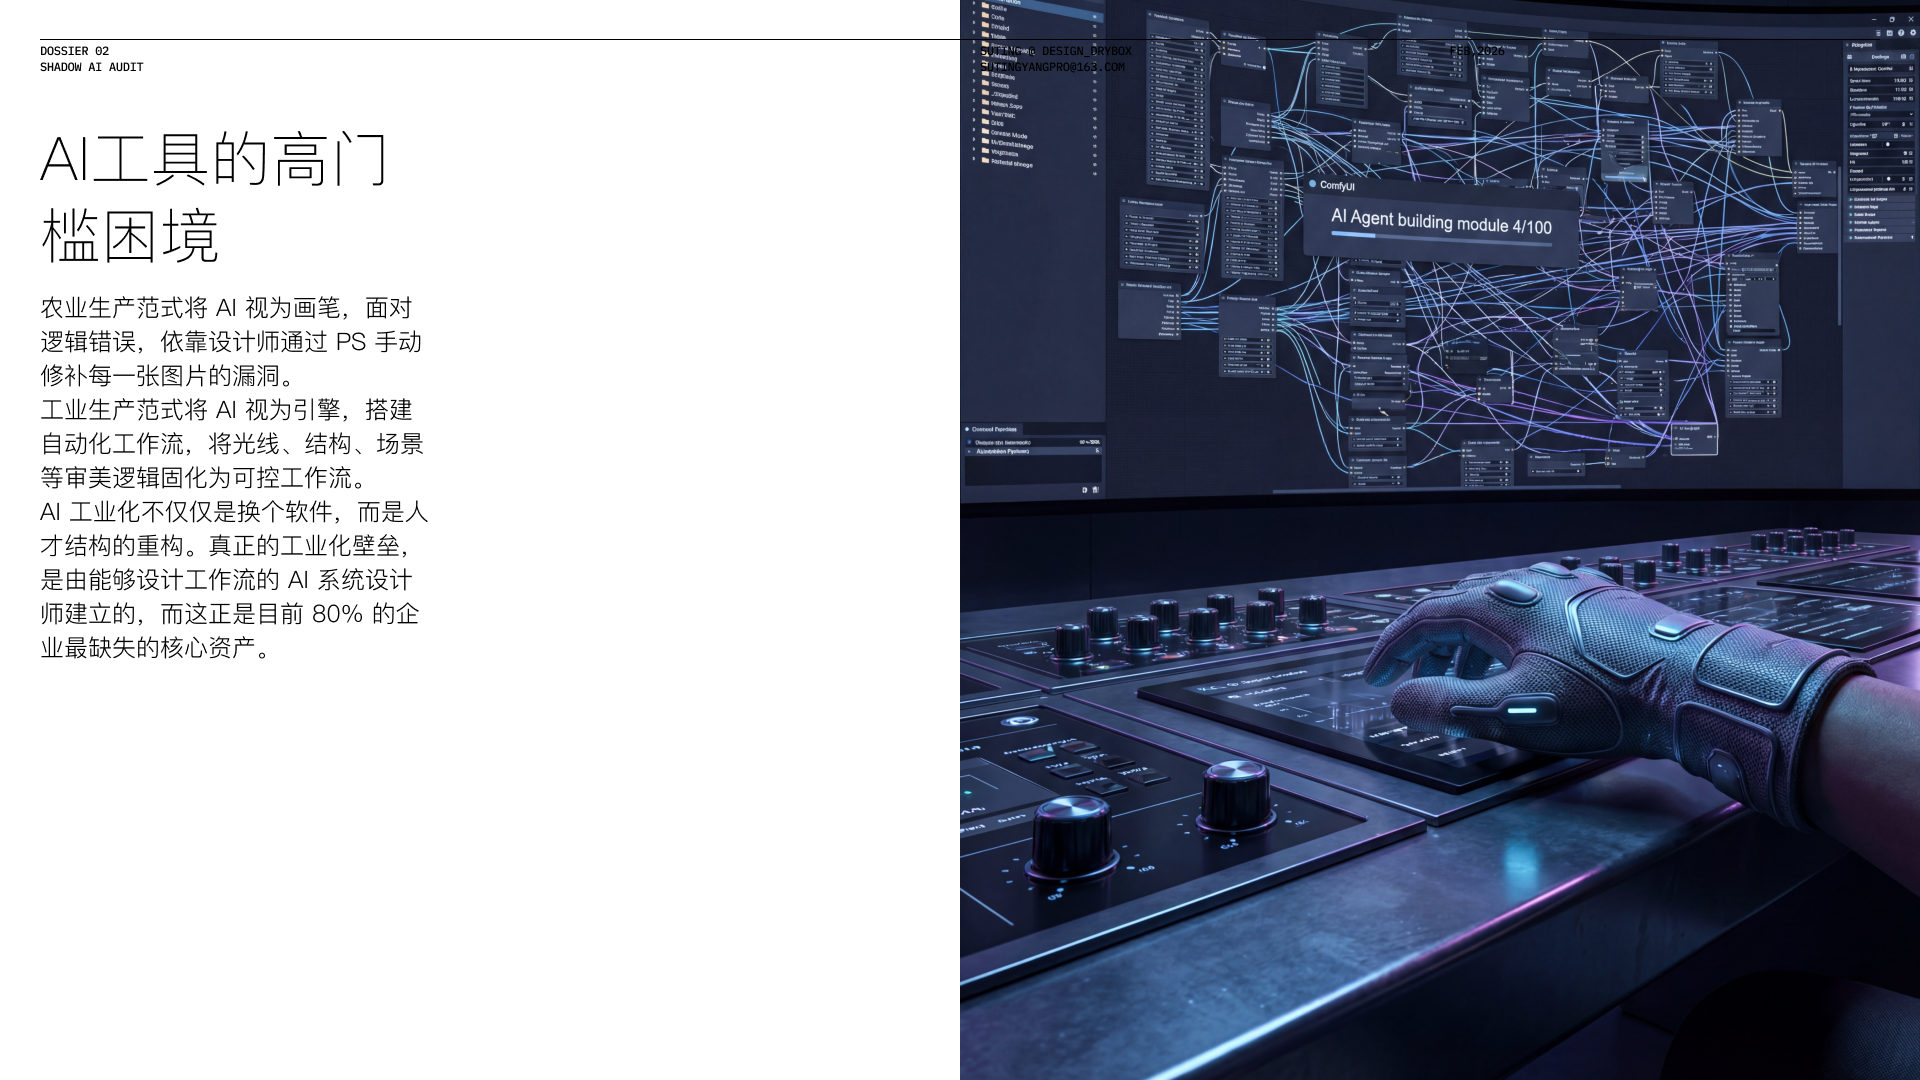This screenshot has height=1080, width=1920.
Task: Click the folder icon next to Console Mode
Action: tap(985, 131)
